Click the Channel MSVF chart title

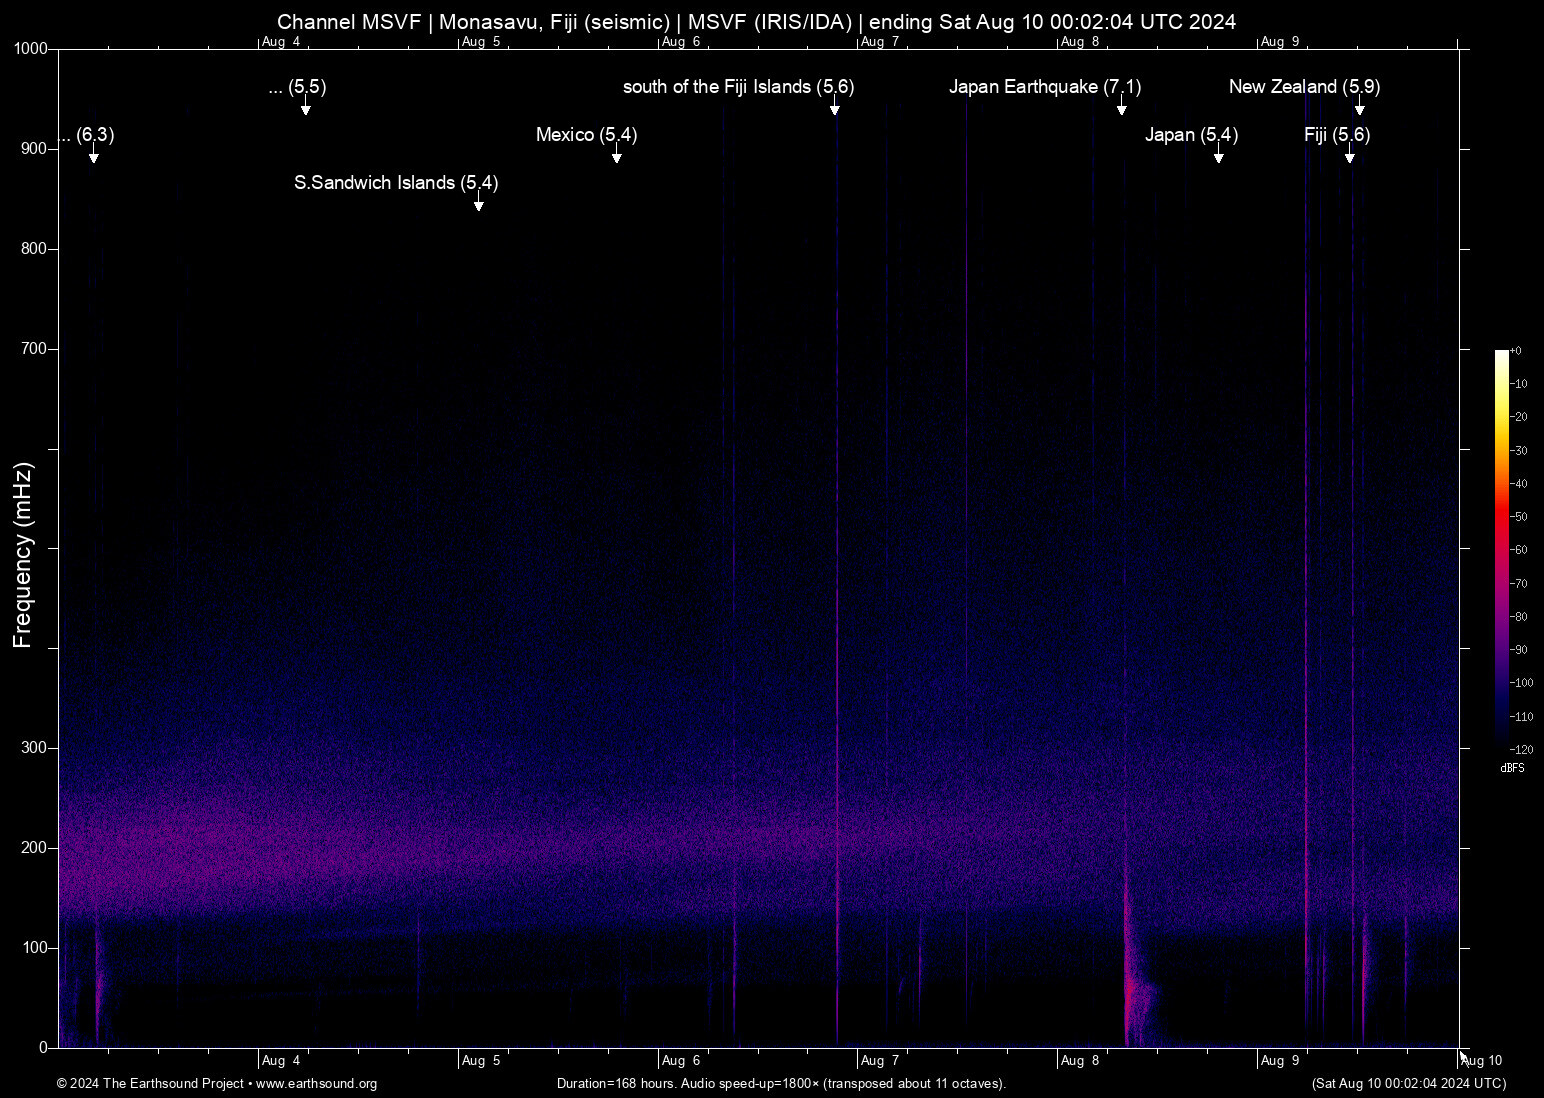click(x=757, y=22)
